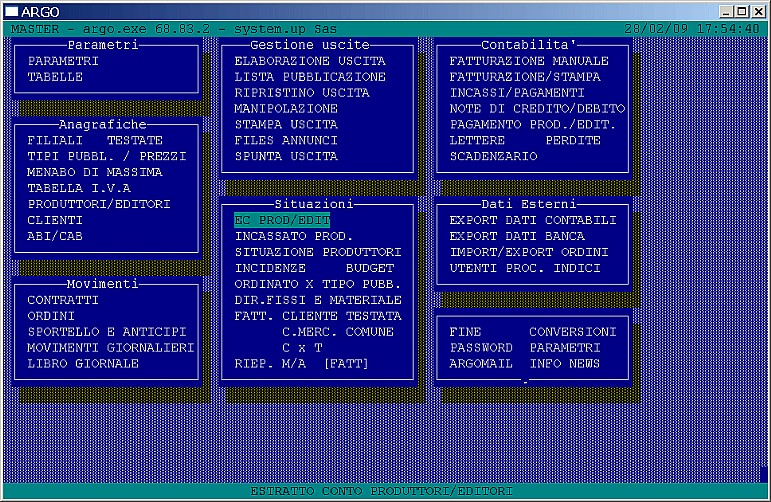Viewport: 771px width, 502px height.
Task: Open INFO NEWS entry
Action: (x=564, y=364)
